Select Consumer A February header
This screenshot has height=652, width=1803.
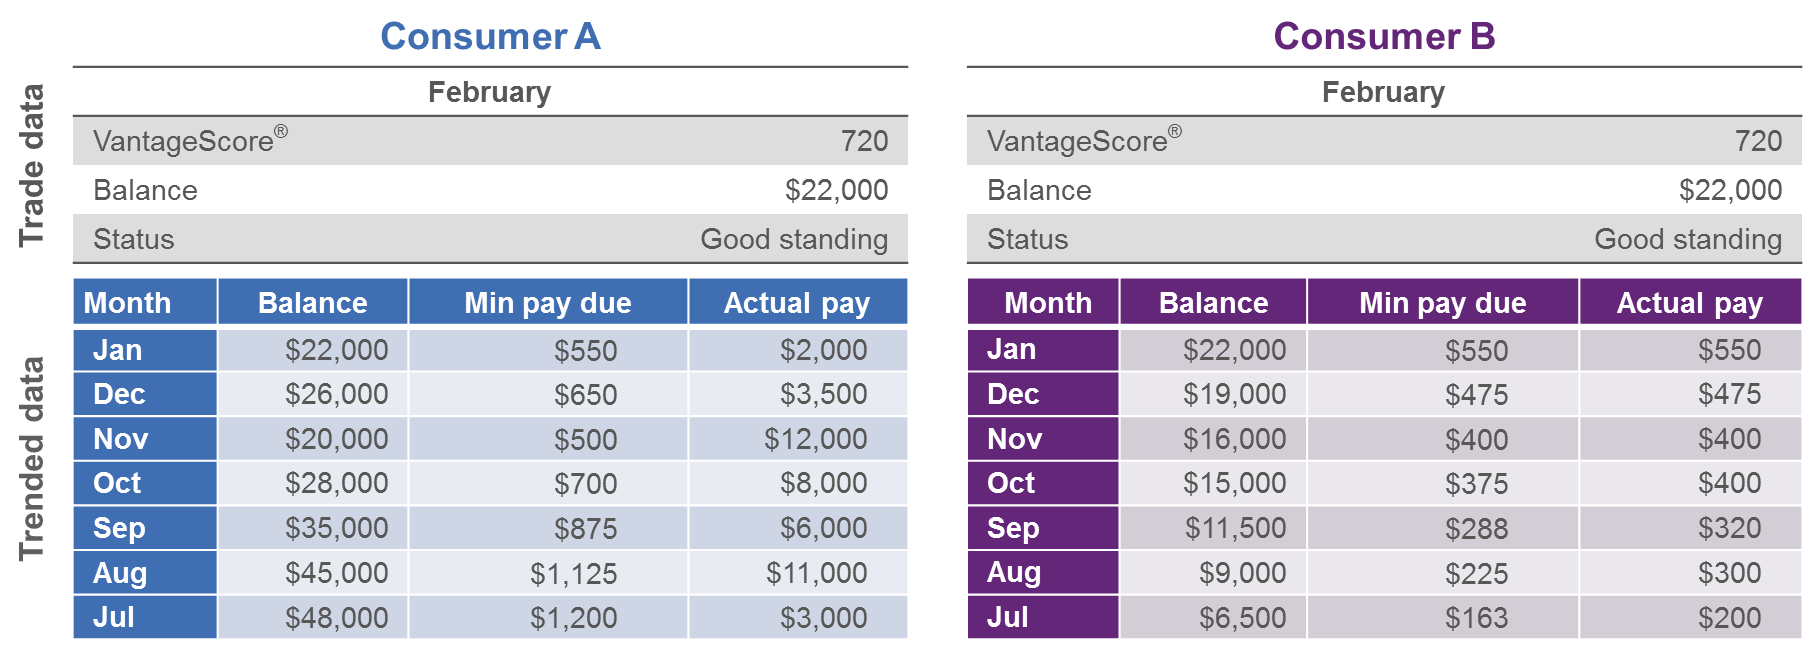click(489, 92)
